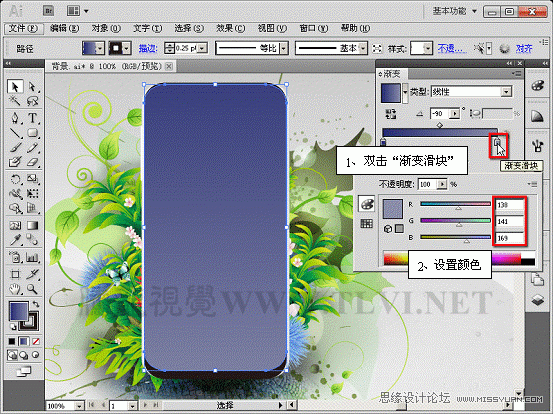Open the 编辑(E) menu

[64, 28]
